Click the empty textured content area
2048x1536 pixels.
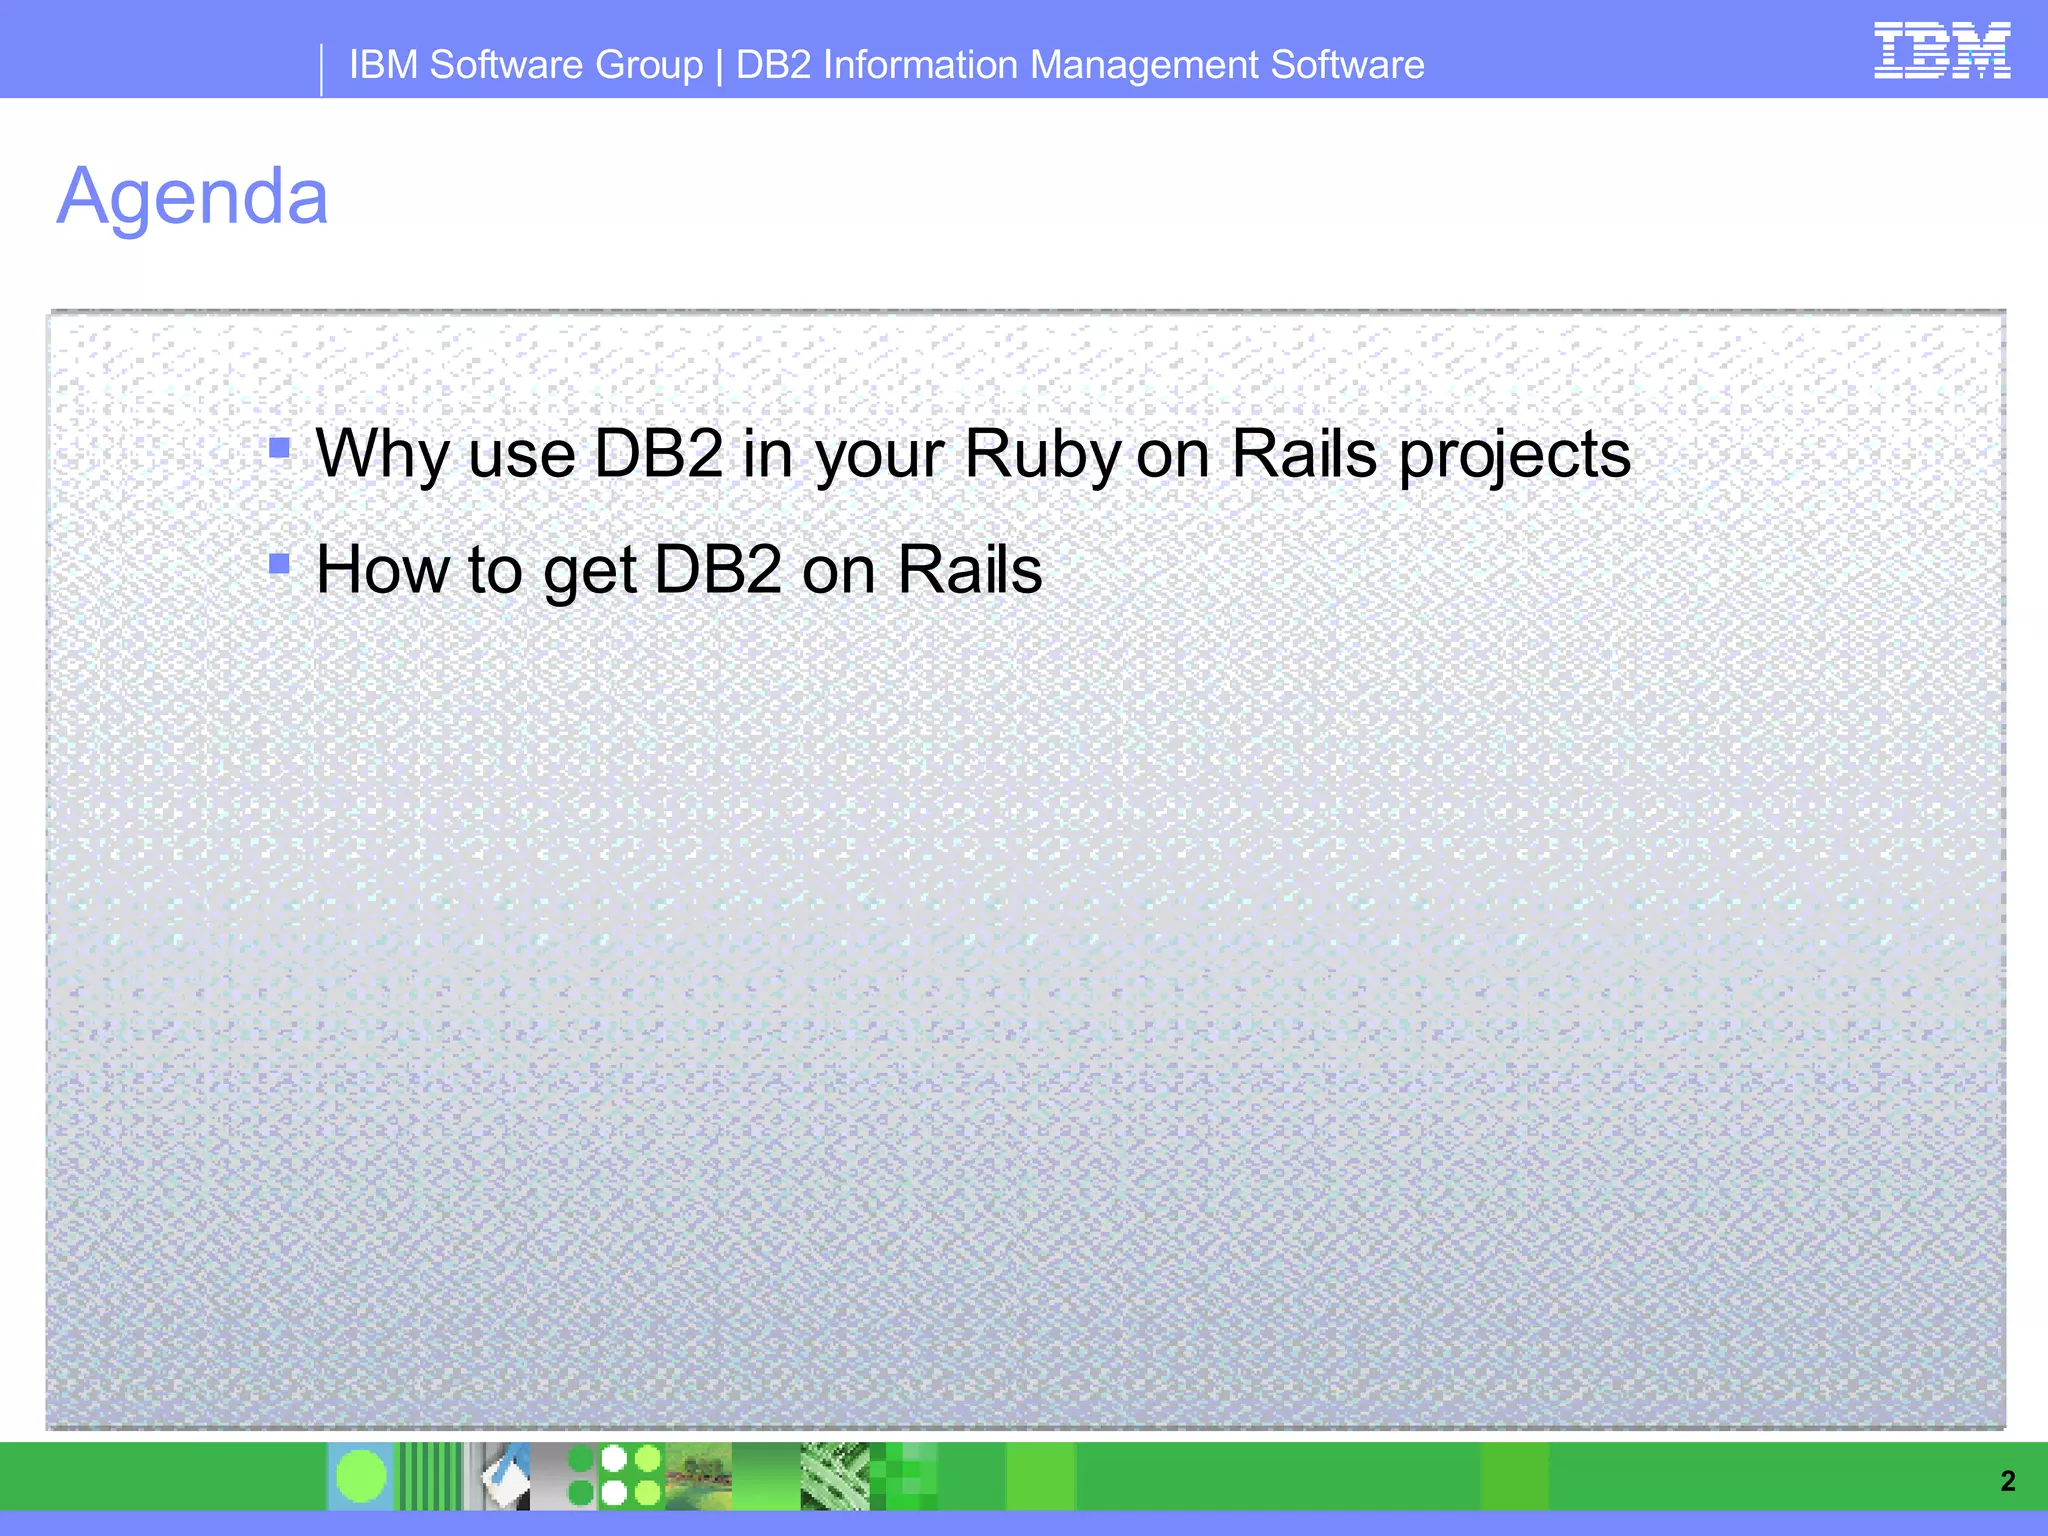click(1024, 1000)
